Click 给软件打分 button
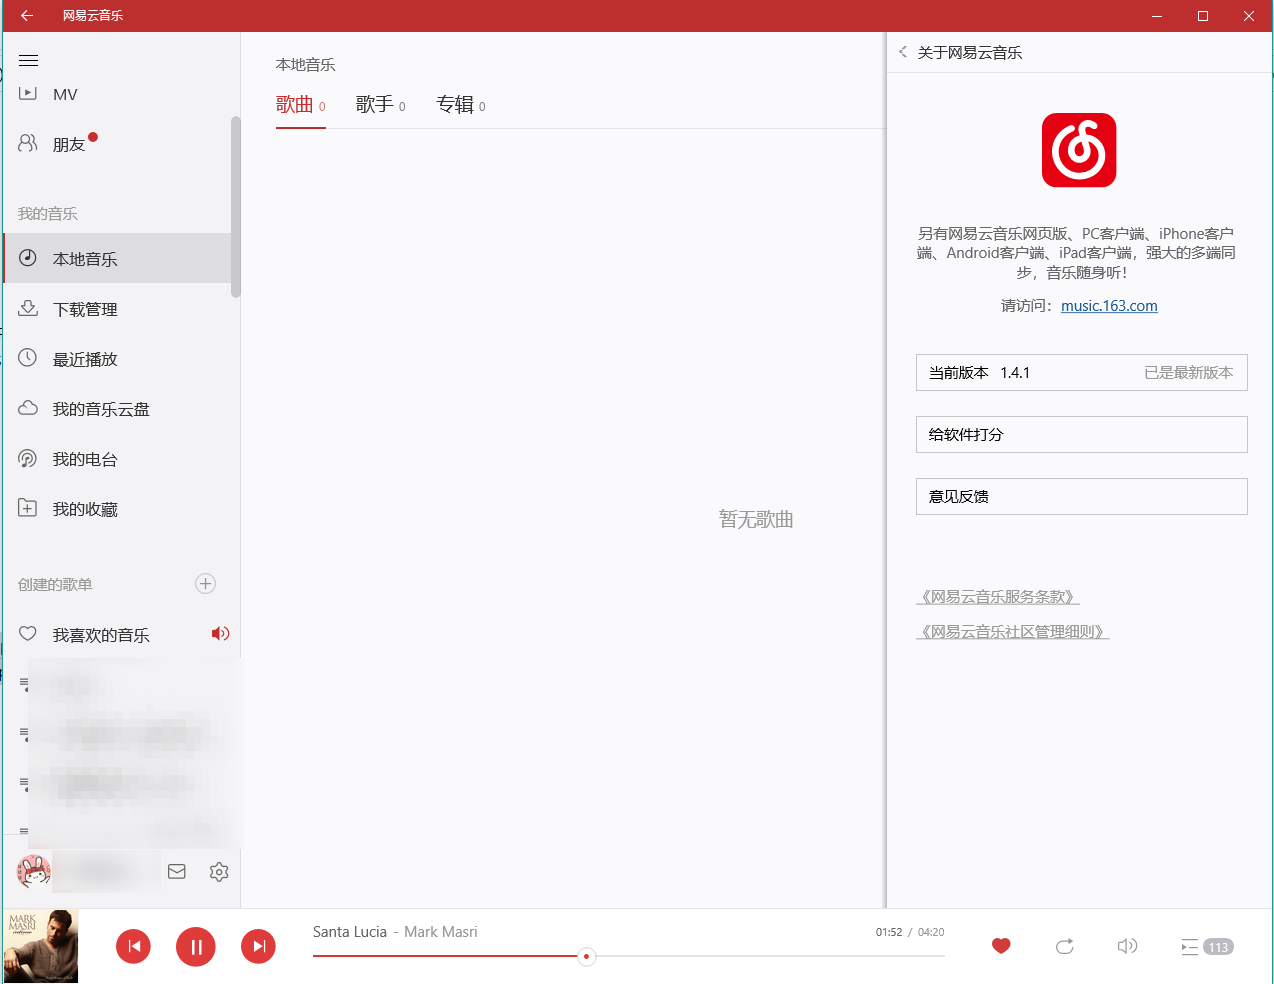Image resolution: width=1274 pixels, height=984 pixels. tap(1082, 435)
